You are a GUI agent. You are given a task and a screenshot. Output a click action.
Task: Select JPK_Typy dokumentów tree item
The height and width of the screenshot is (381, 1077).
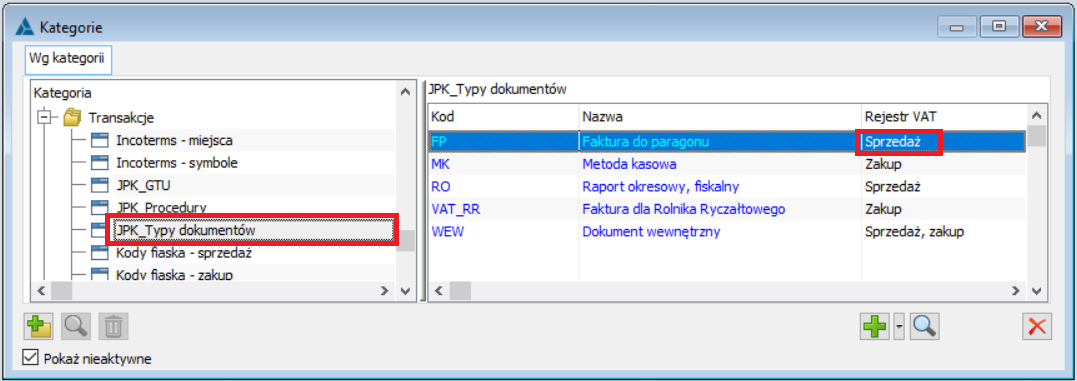[187, 230]
